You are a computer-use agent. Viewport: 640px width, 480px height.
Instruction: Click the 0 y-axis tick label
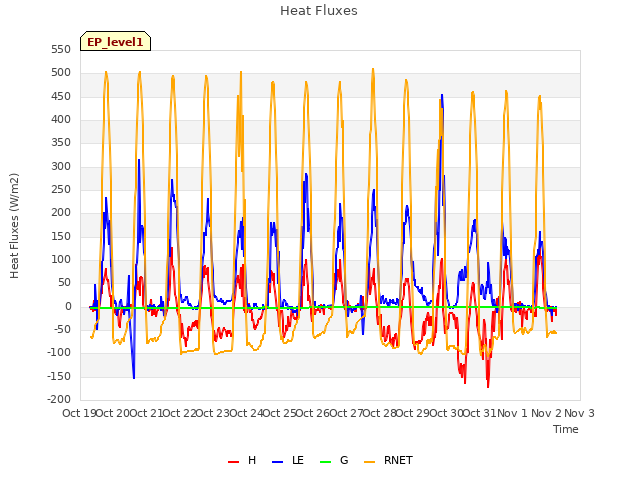pyautogui.click(x=68, y=307)
